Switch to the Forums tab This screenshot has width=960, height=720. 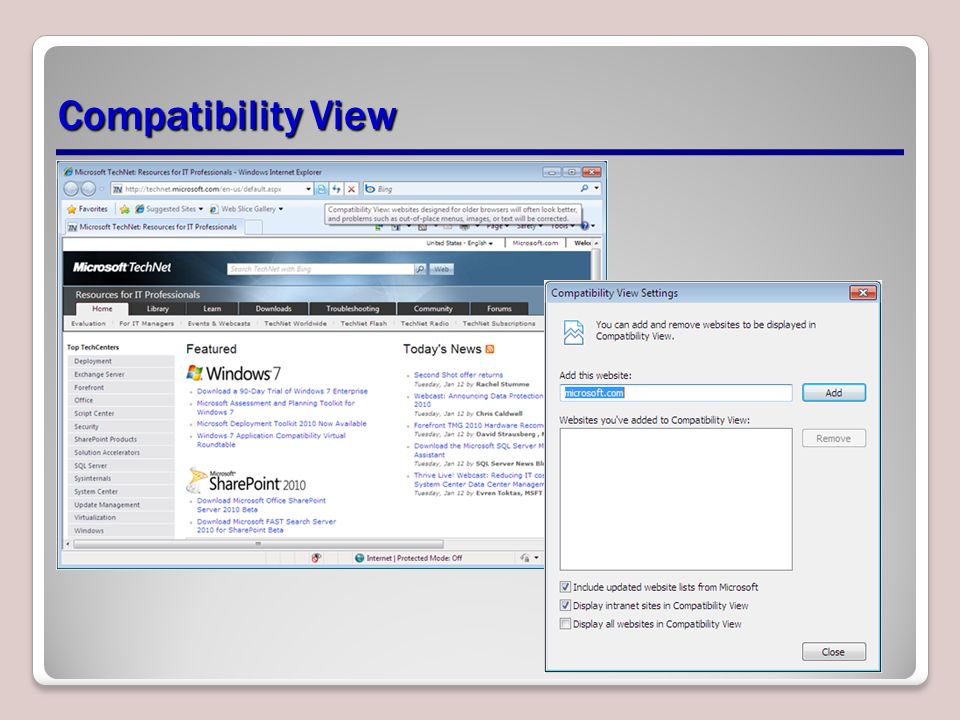click(x=499, y=309)
